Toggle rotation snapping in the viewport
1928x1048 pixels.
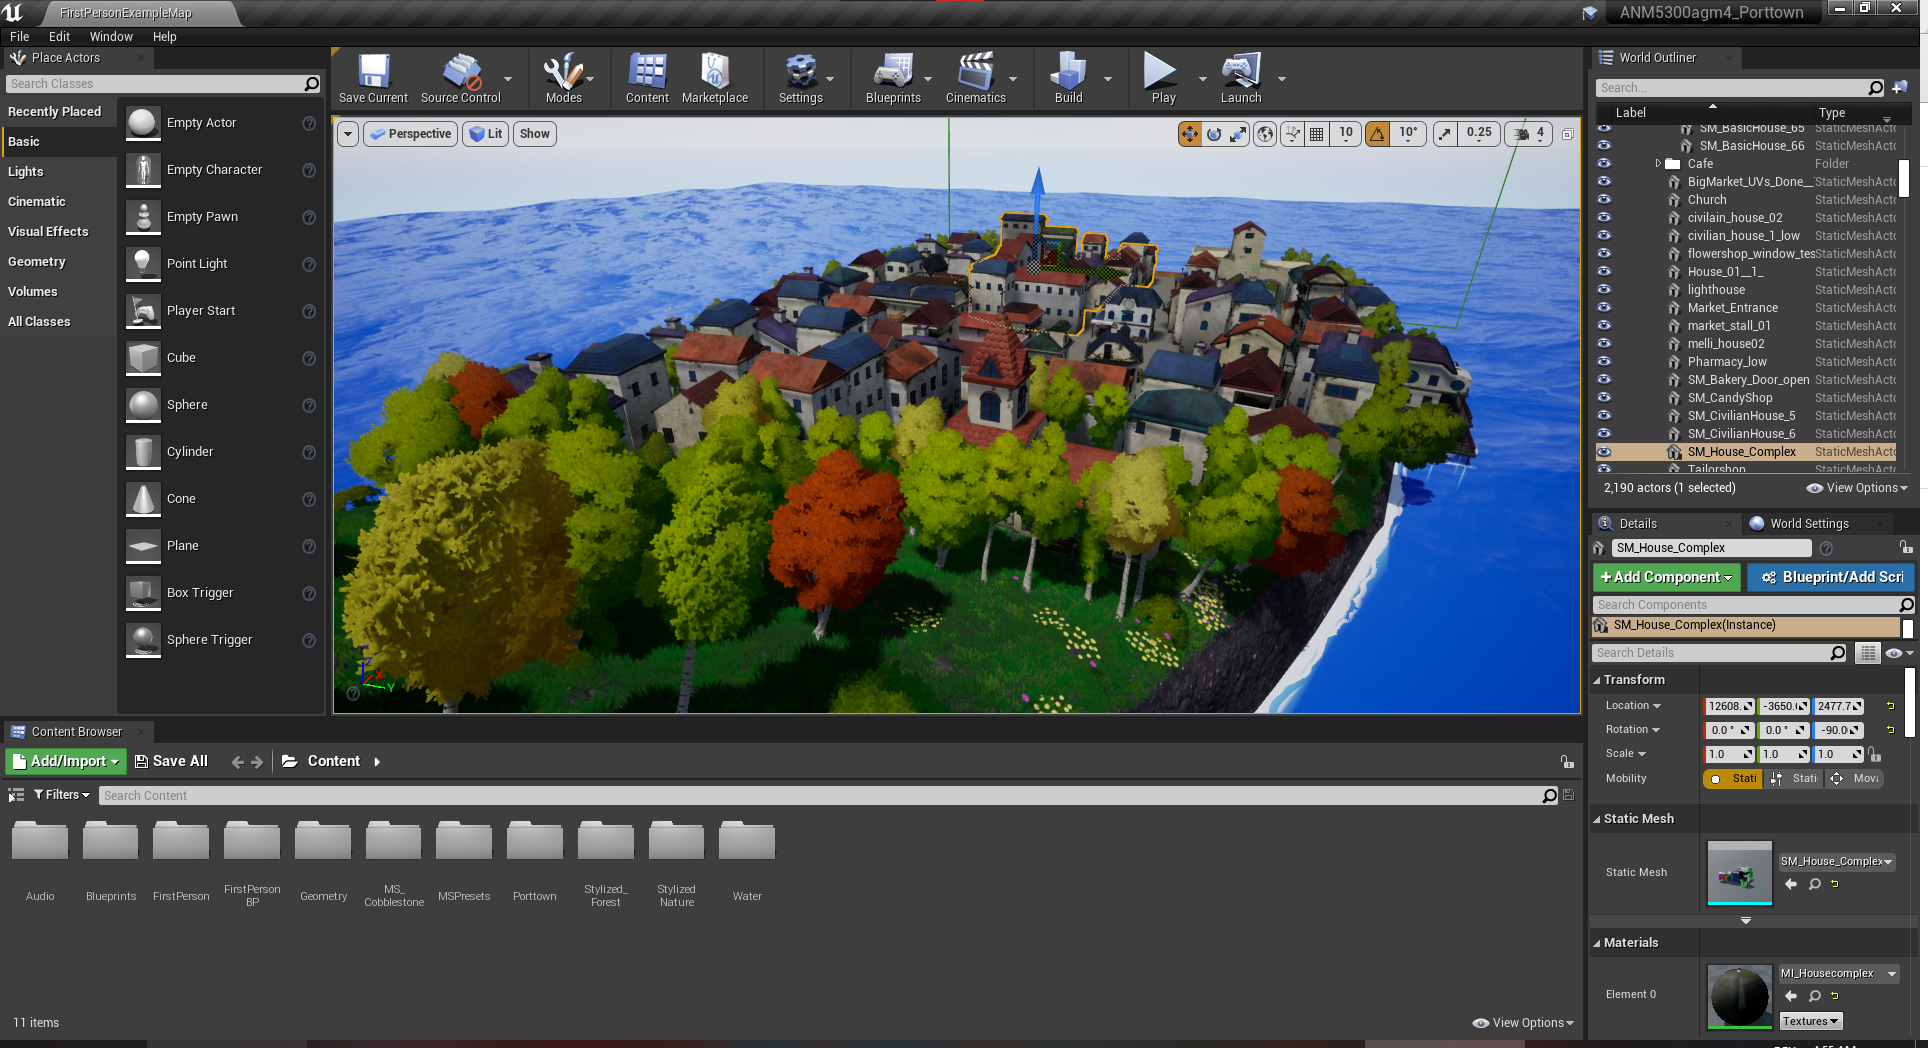click(x=1378, y=134)
